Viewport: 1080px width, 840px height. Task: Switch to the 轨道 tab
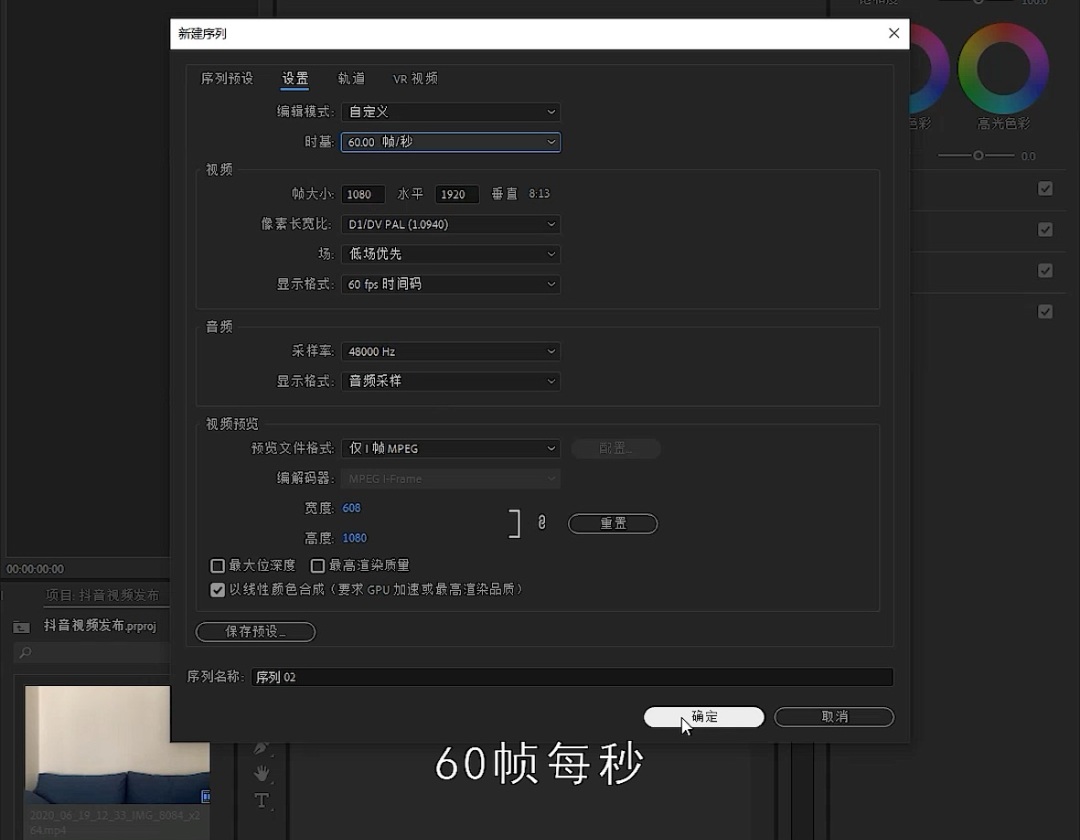[351, 77]
